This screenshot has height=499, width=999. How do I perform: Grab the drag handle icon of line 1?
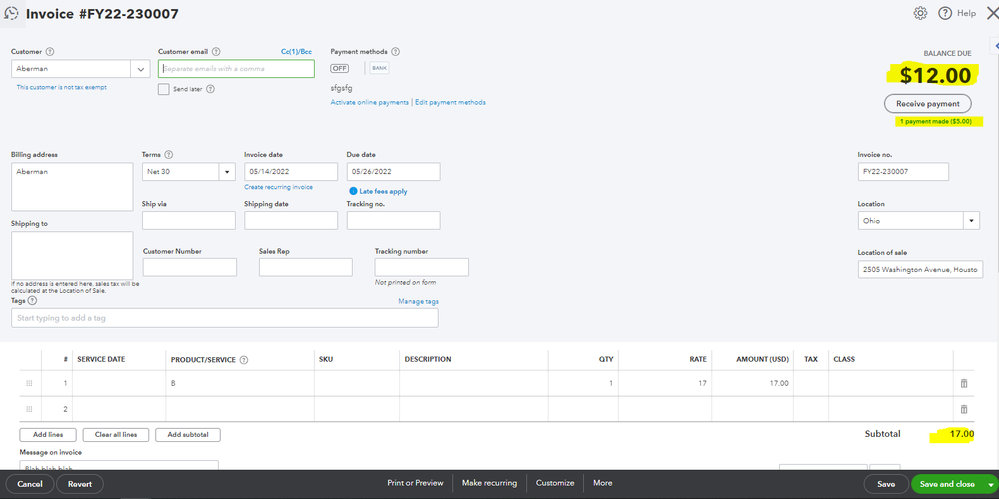29,383
